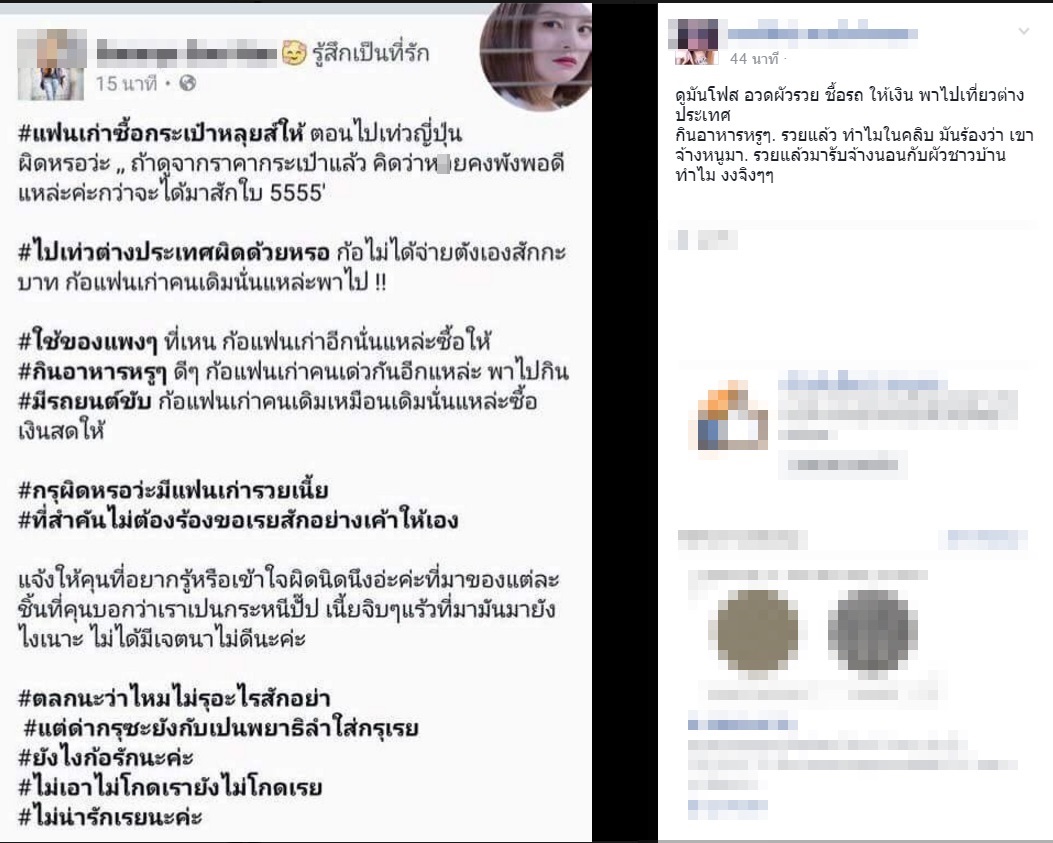Image resolution: width=1053 pixels, height=843 pixels.
Task: Open hashtag #กรุผิดหรอว่ะมีแฟนเก่ารวยเนี้ย
Action: [173, 490]
